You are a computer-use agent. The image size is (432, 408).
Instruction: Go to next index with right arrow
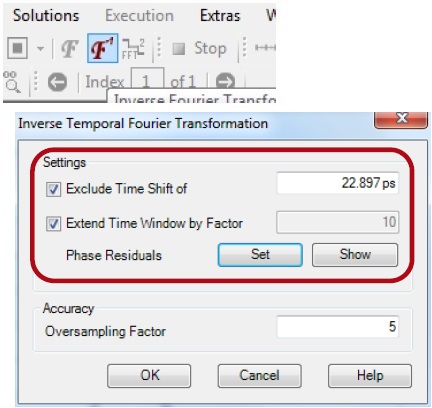point(225,81)
